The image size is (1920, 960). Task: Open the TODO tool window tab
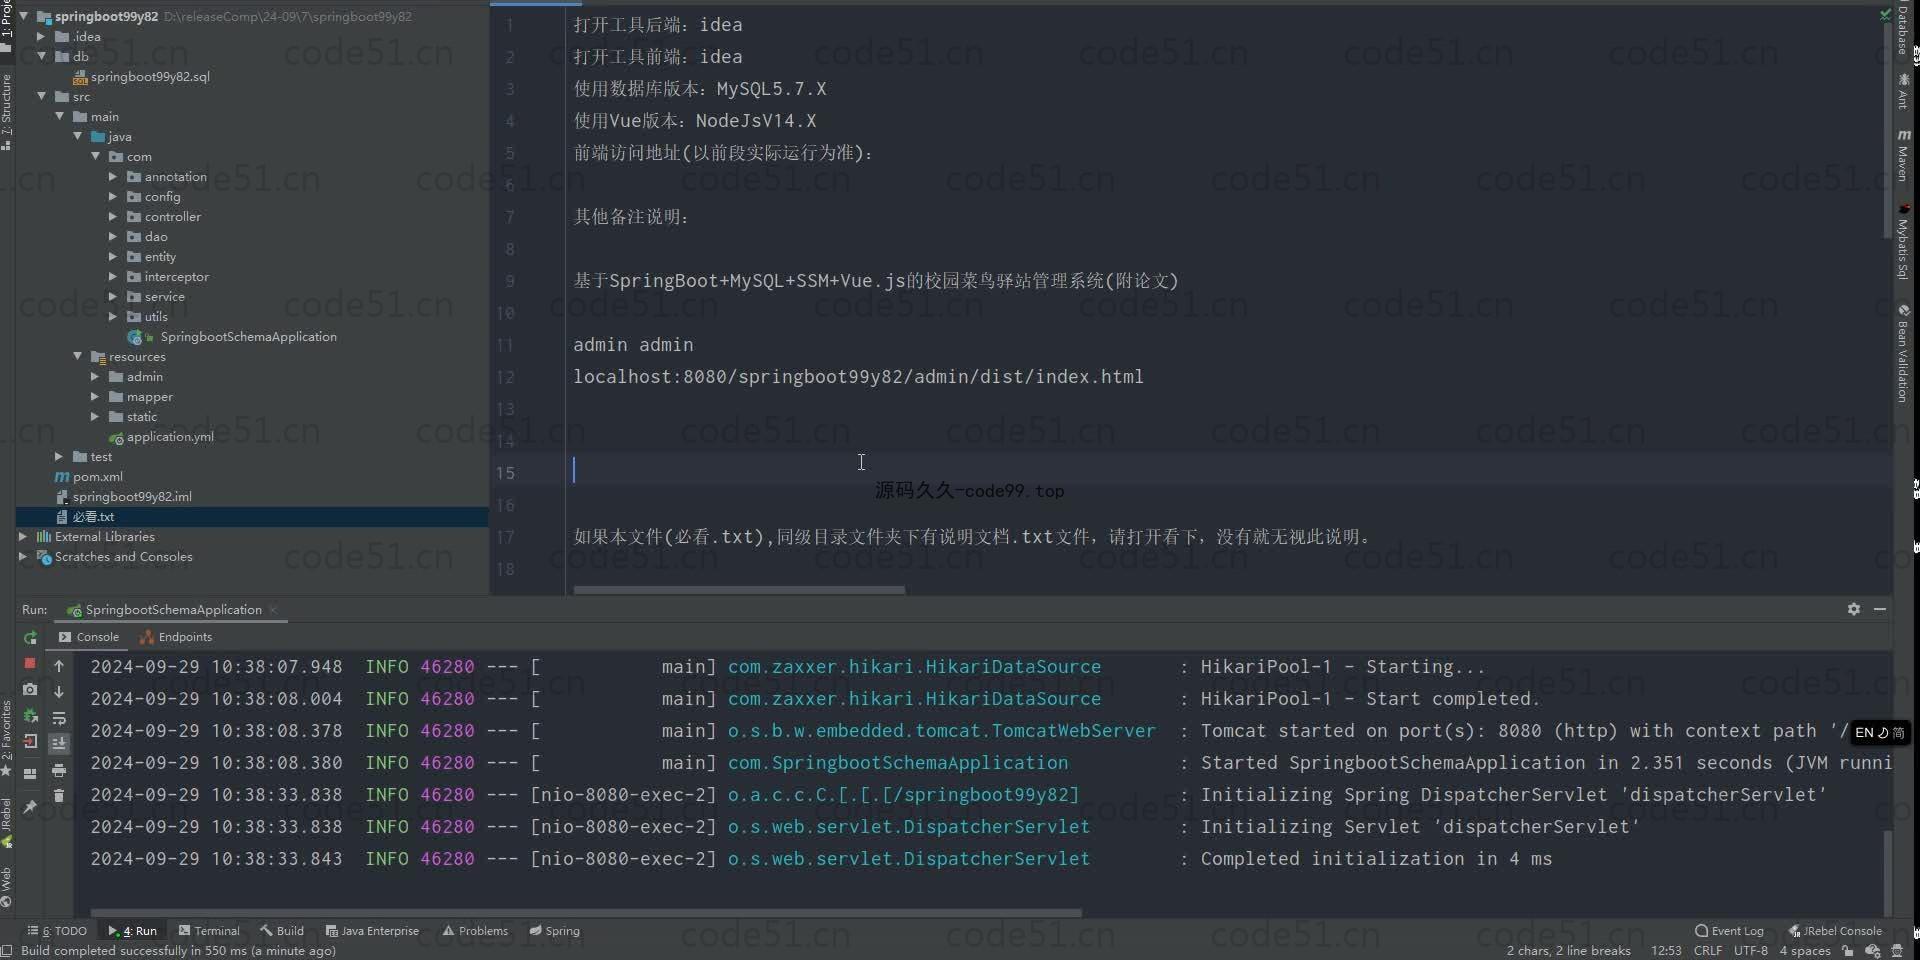[57, 931]
